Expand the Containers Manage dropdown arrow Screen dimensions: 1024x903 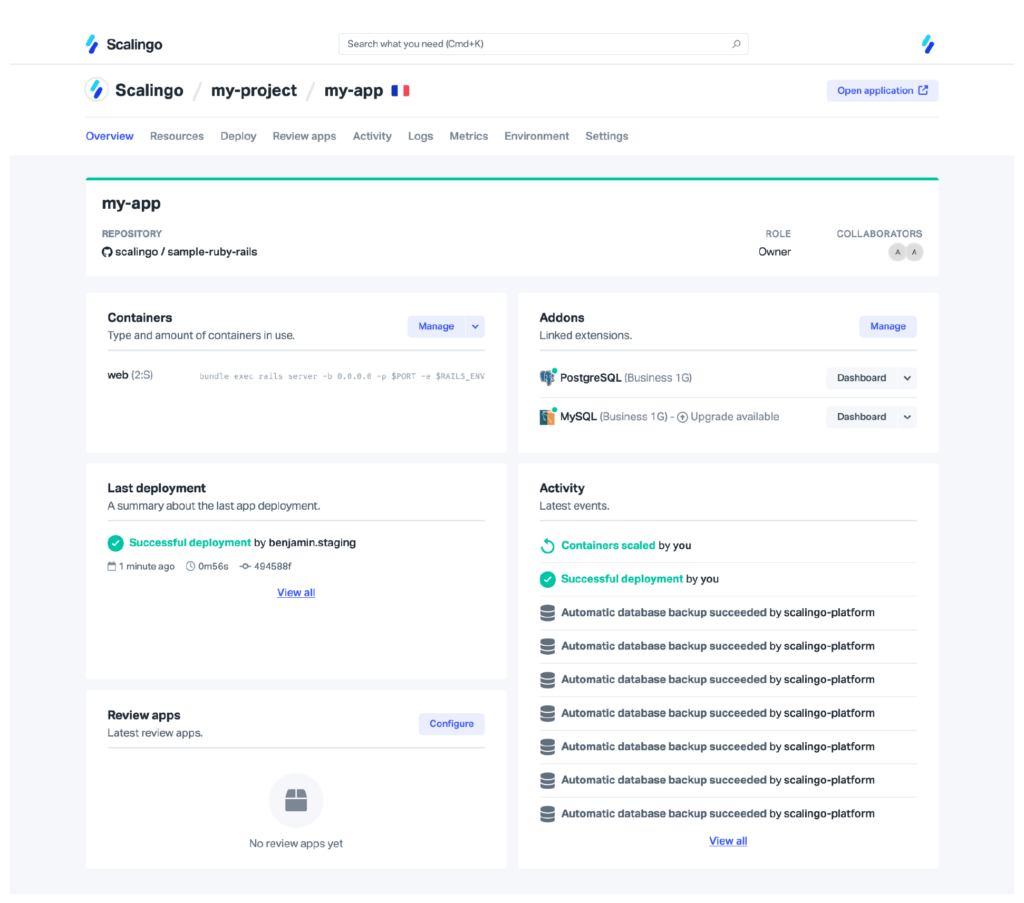pos(475,326)
